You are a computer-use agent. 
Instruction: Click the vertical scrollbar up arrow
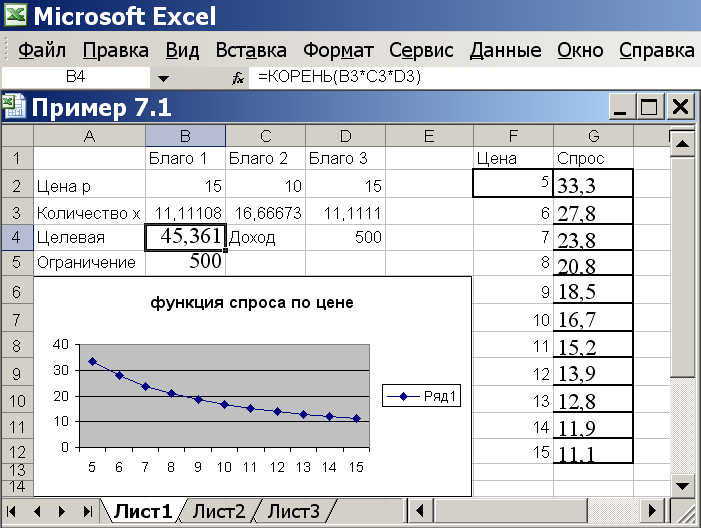(682, 144)
